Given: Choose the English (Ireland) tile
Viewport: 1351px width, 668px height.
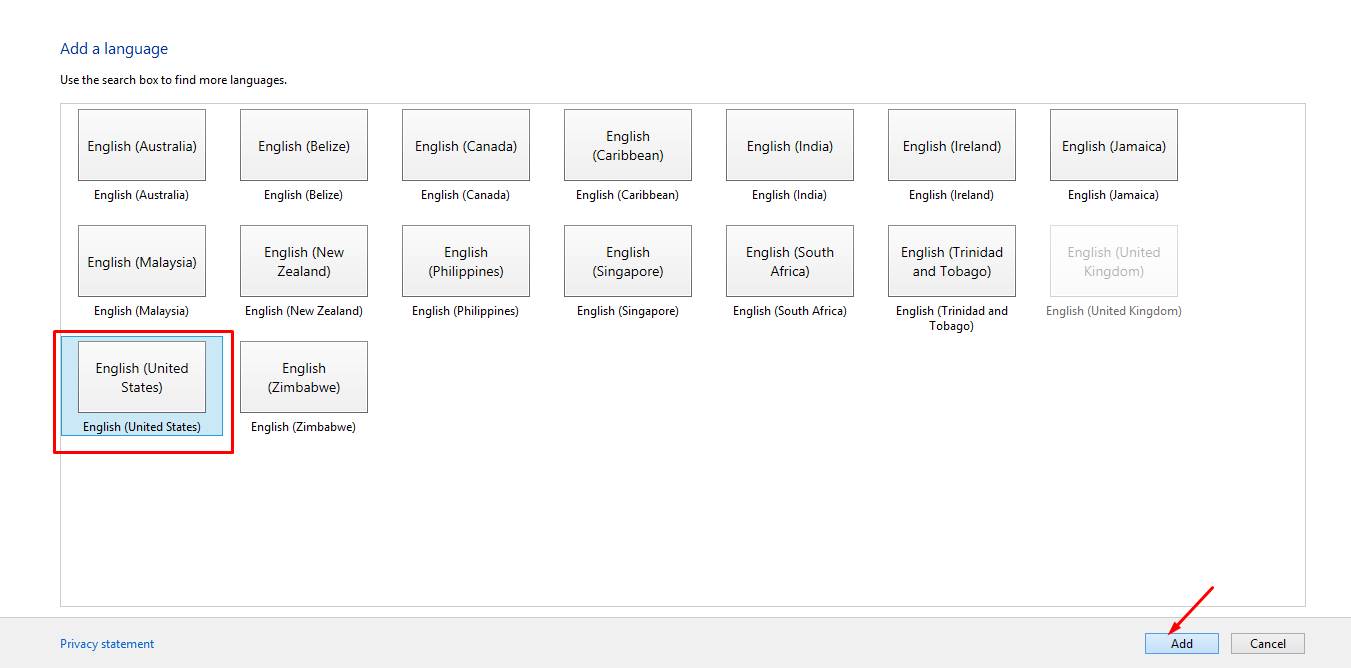Looking at the screenshot, I should point(952,146).
